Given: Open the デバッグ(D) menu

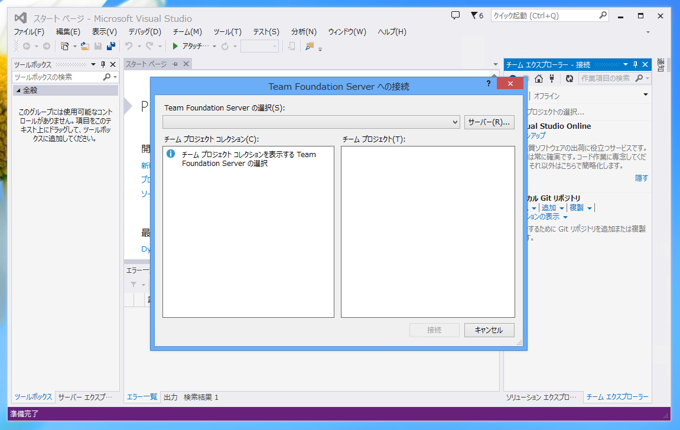Looking at the screenshot, I should [x=144, y=32].
